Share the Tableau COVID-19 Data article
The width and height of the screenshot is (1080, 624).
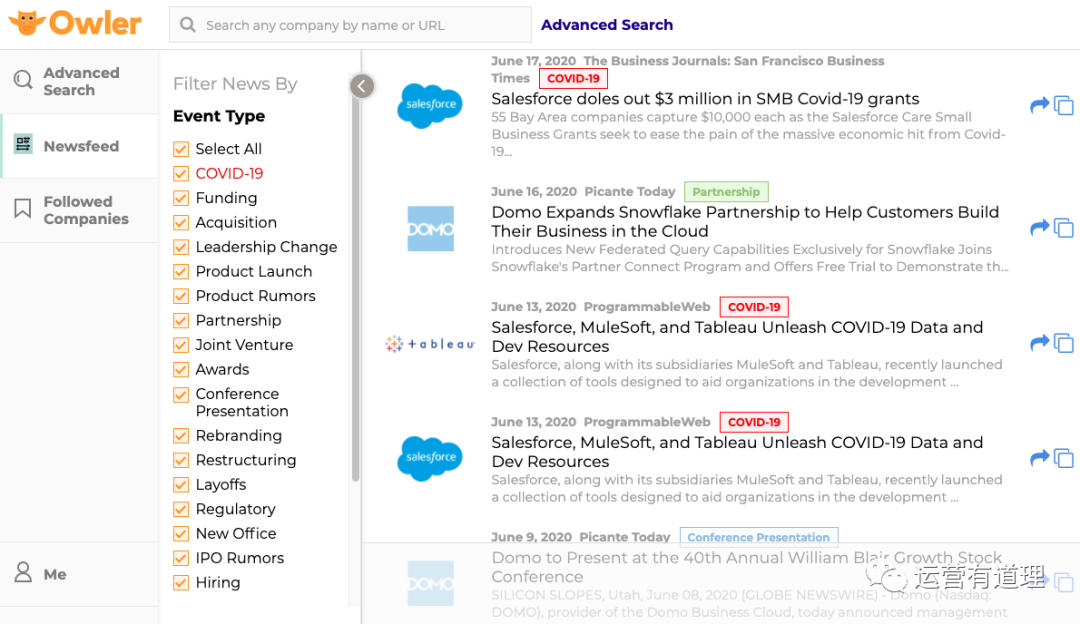[1039, 342]
